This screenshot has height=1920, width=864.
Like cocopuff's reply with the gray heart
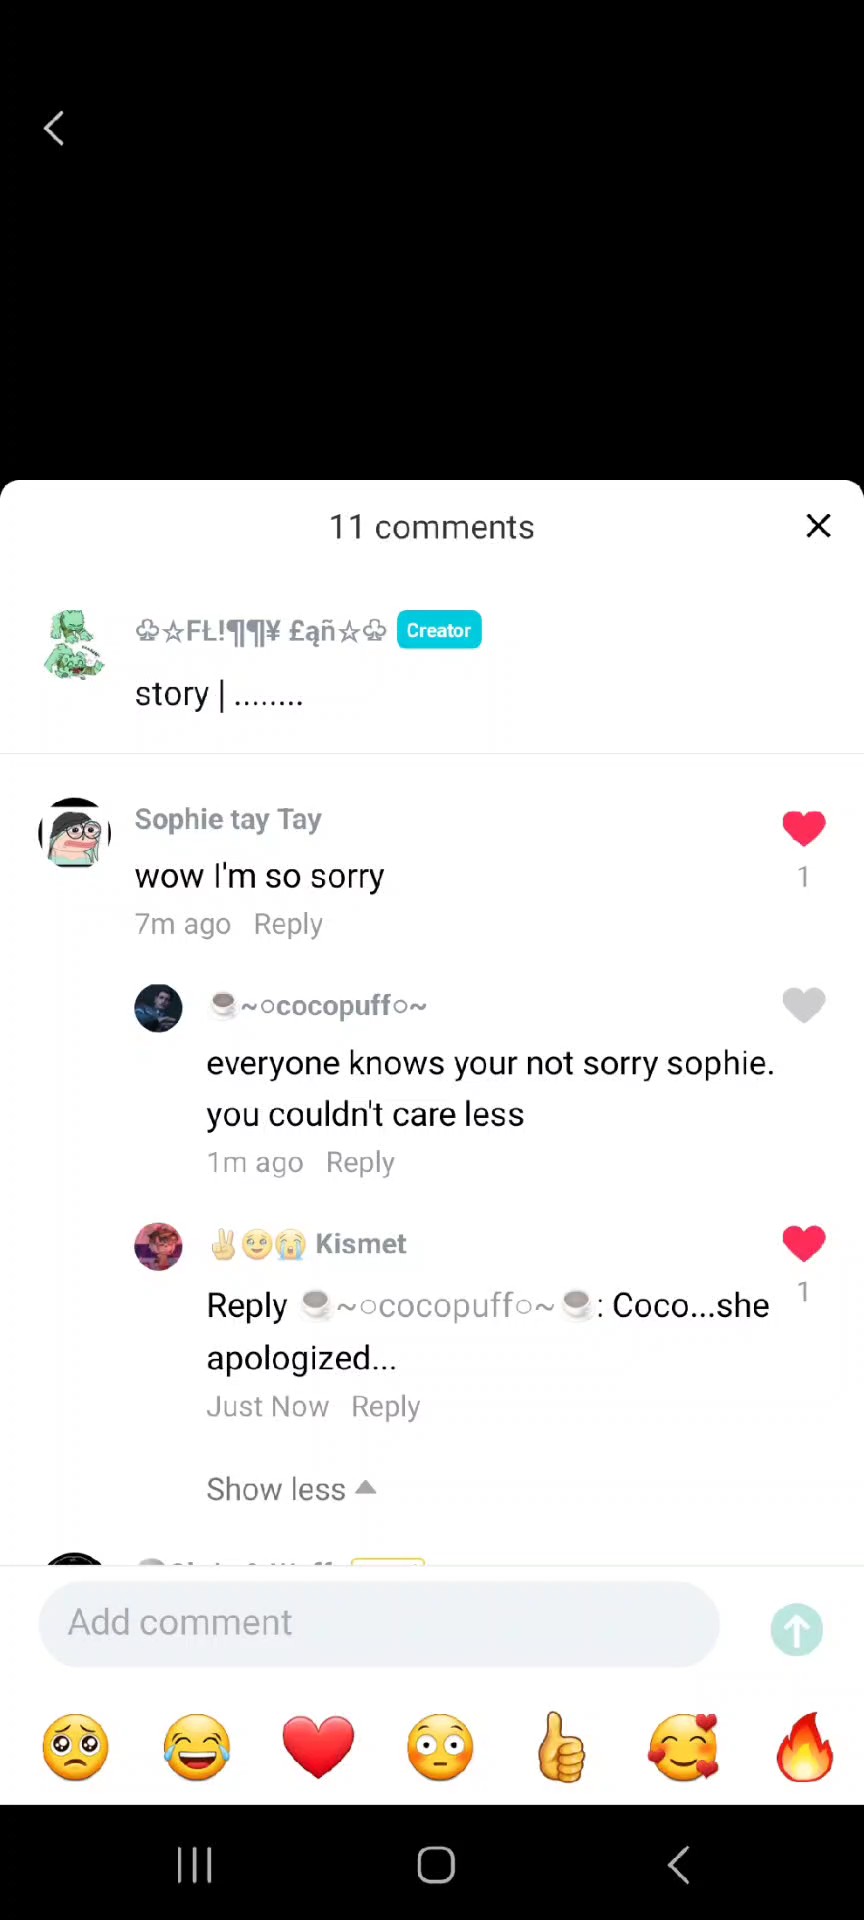click(804, 1005)
